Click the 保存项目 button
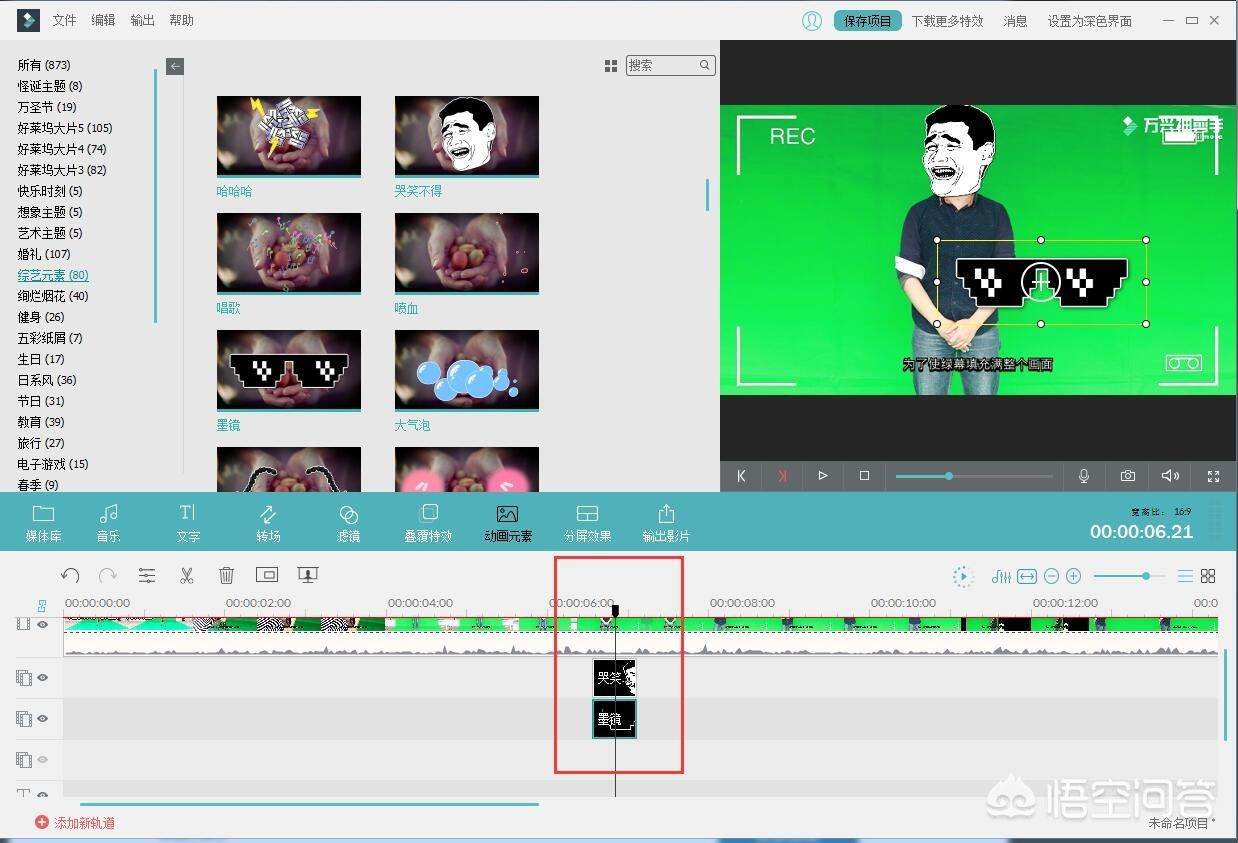The width and height of the screenshot is (1238, 843). click(867, 21)
